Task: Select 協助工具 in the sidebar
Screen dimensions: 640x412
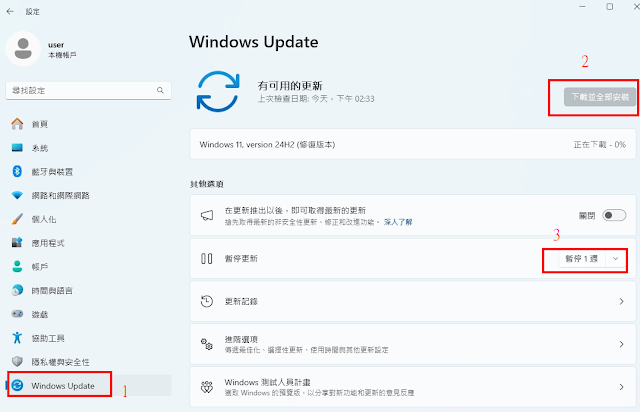Action: (89, 338)
